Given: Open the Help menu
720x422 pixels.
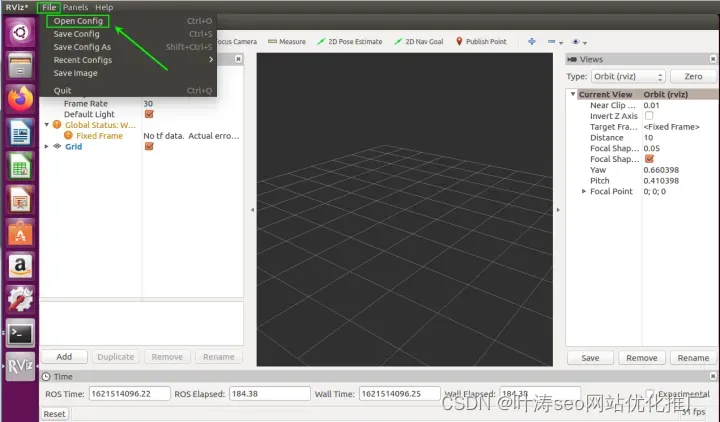Looking at the screenshot, I should 104,7.
